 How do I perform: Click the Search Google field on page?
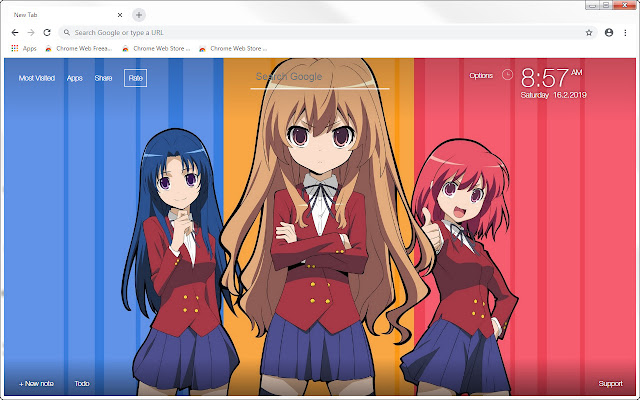click(x=320, y=77)
